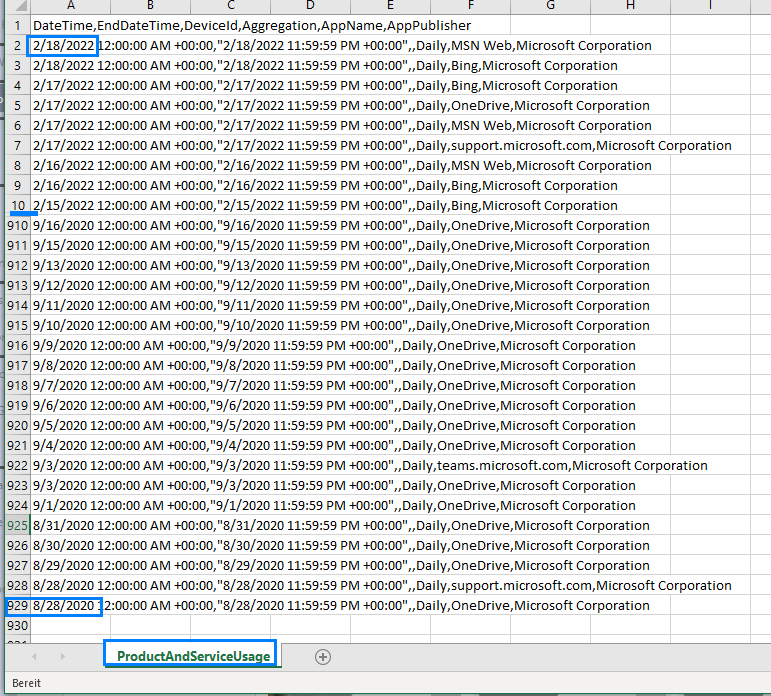This screenshot has height=696, width=771.
Task: Click 8/28/2020 support.microsoft.com row cell
Action: pyautogui.click(x=382, y=586)
